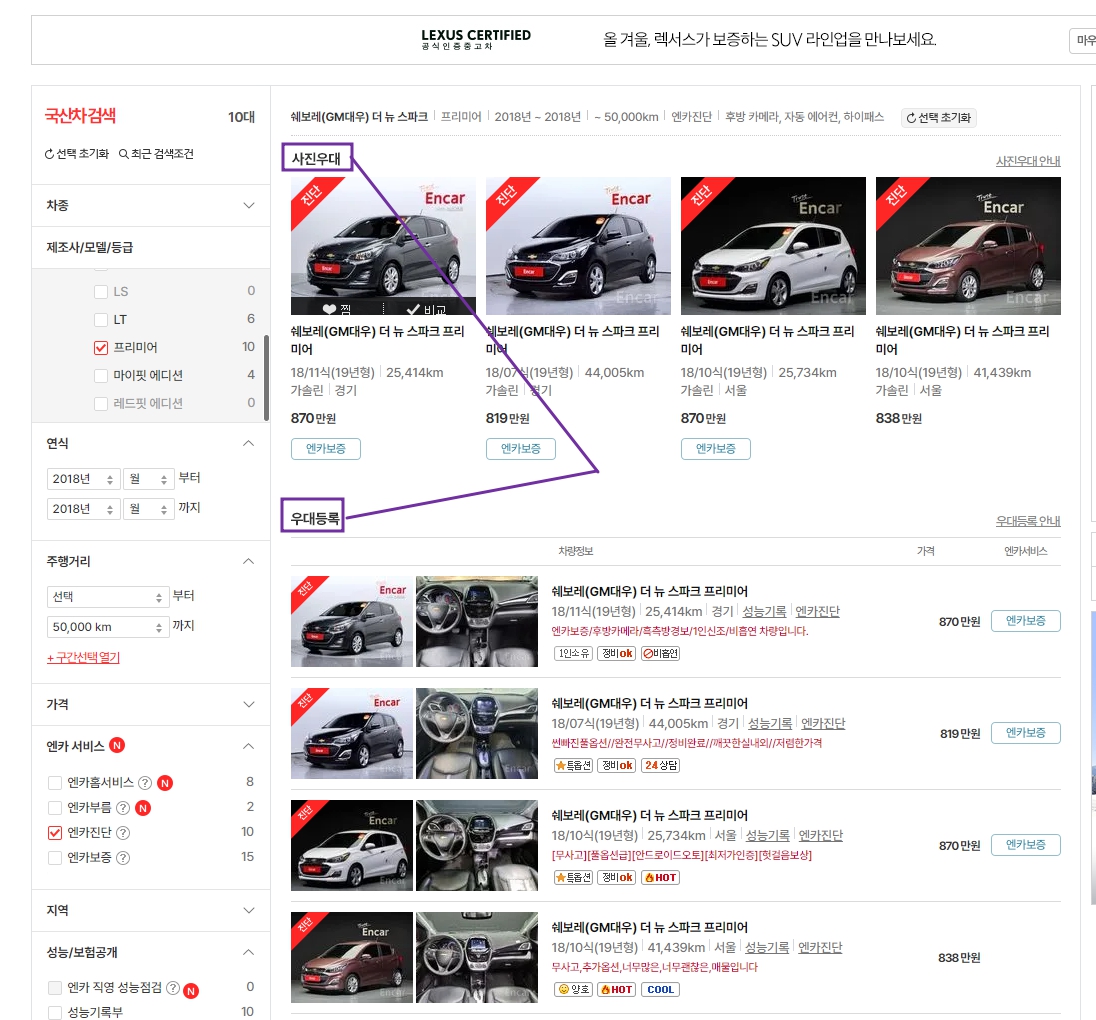The width and height of the screenshot is (1096, 1020).
Task: Collapse the 엔카 서비스 section
Action: click(248, 746)
